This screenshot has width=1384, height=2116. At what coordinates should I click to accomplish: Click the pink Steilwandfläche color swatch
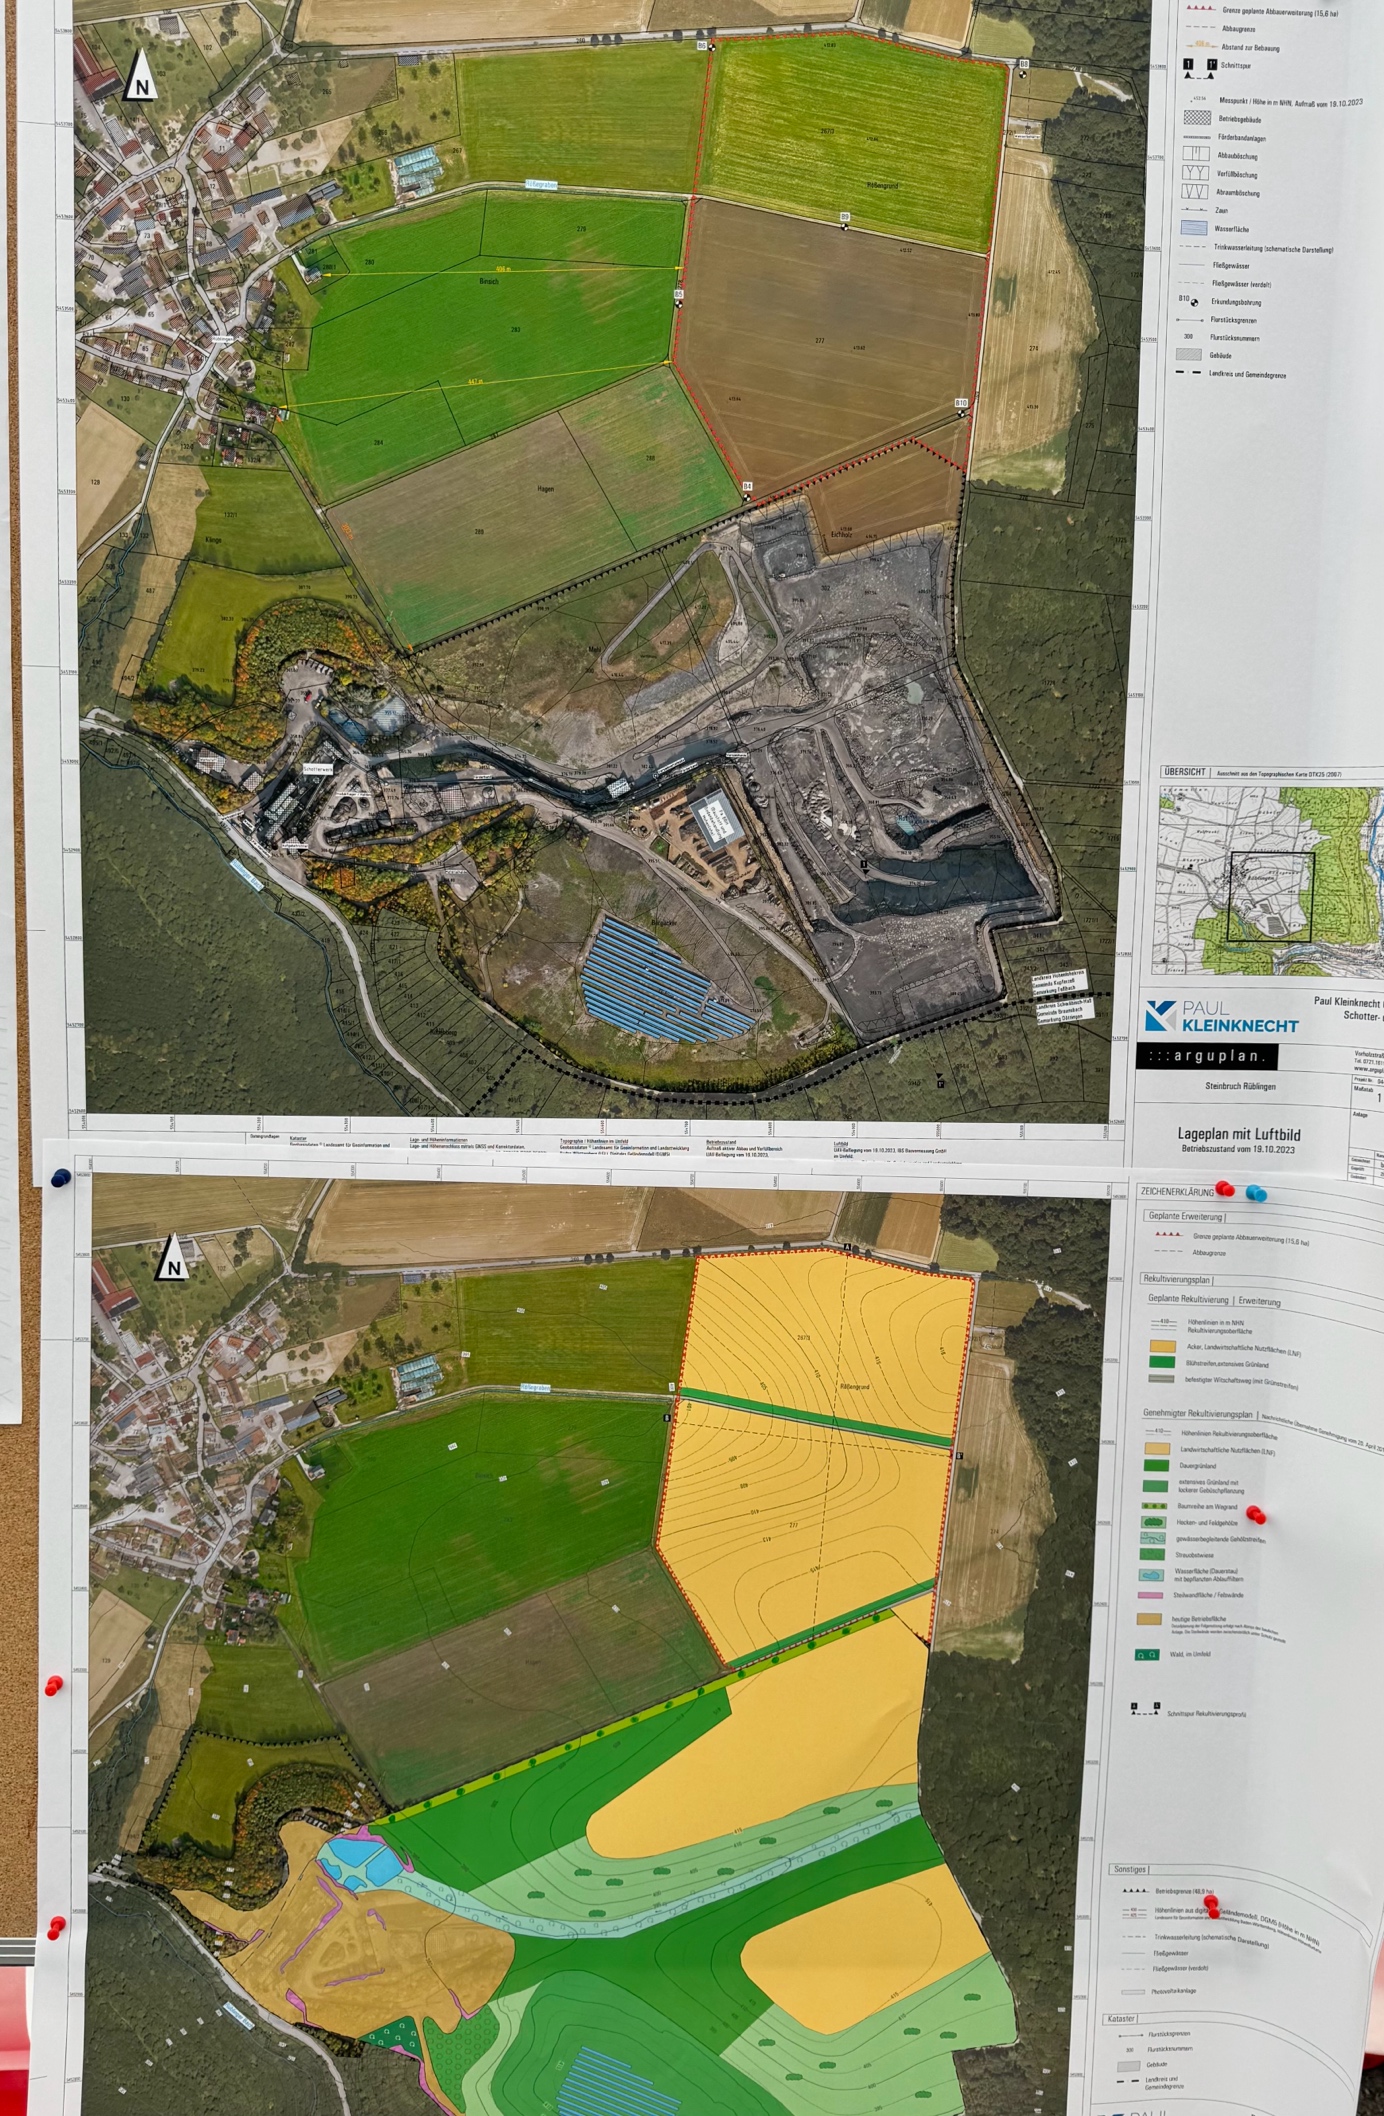[1151, 1595]
